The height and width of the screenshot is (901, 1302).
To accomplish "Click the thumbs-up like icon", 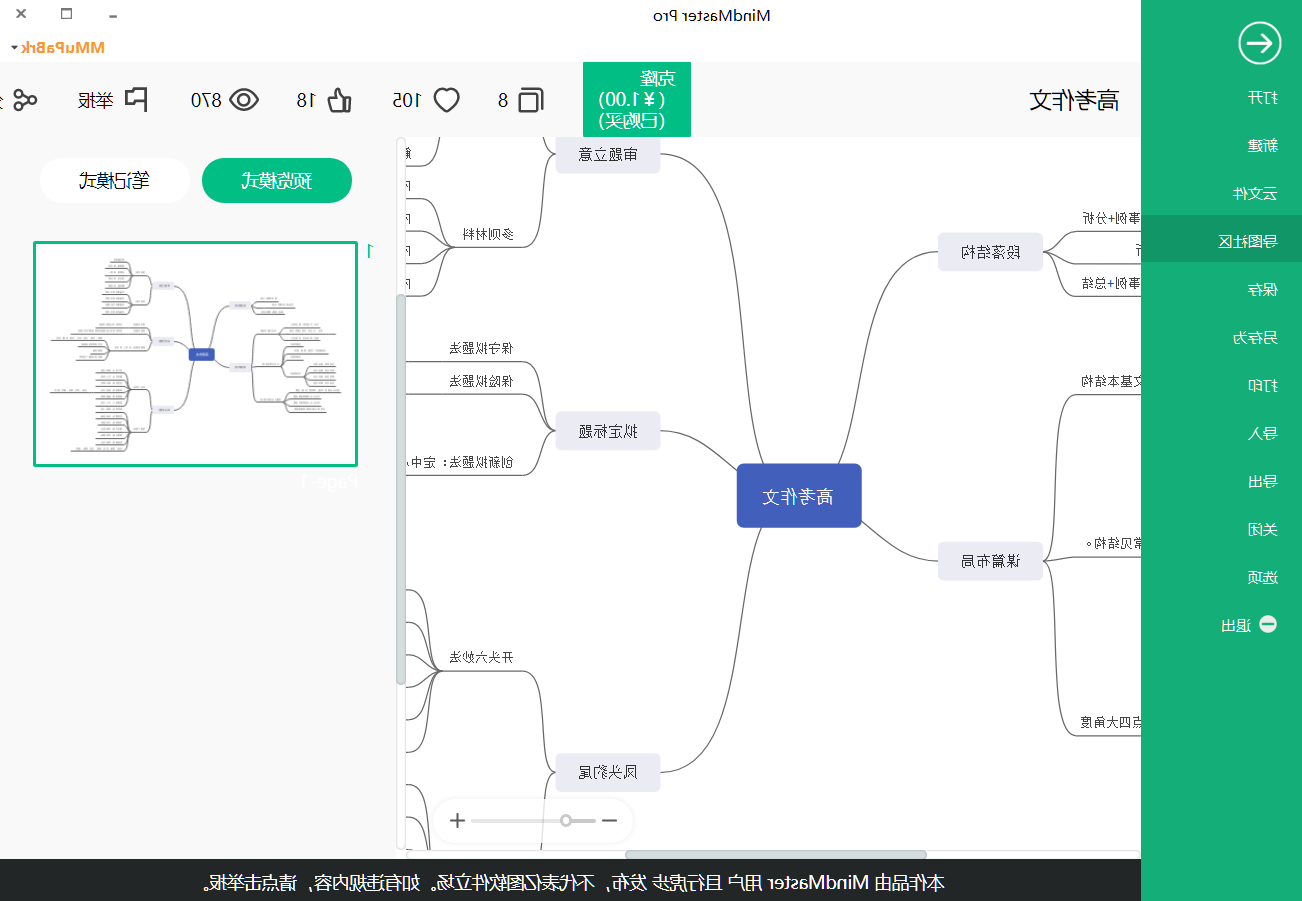I will (x=339, y=100).
